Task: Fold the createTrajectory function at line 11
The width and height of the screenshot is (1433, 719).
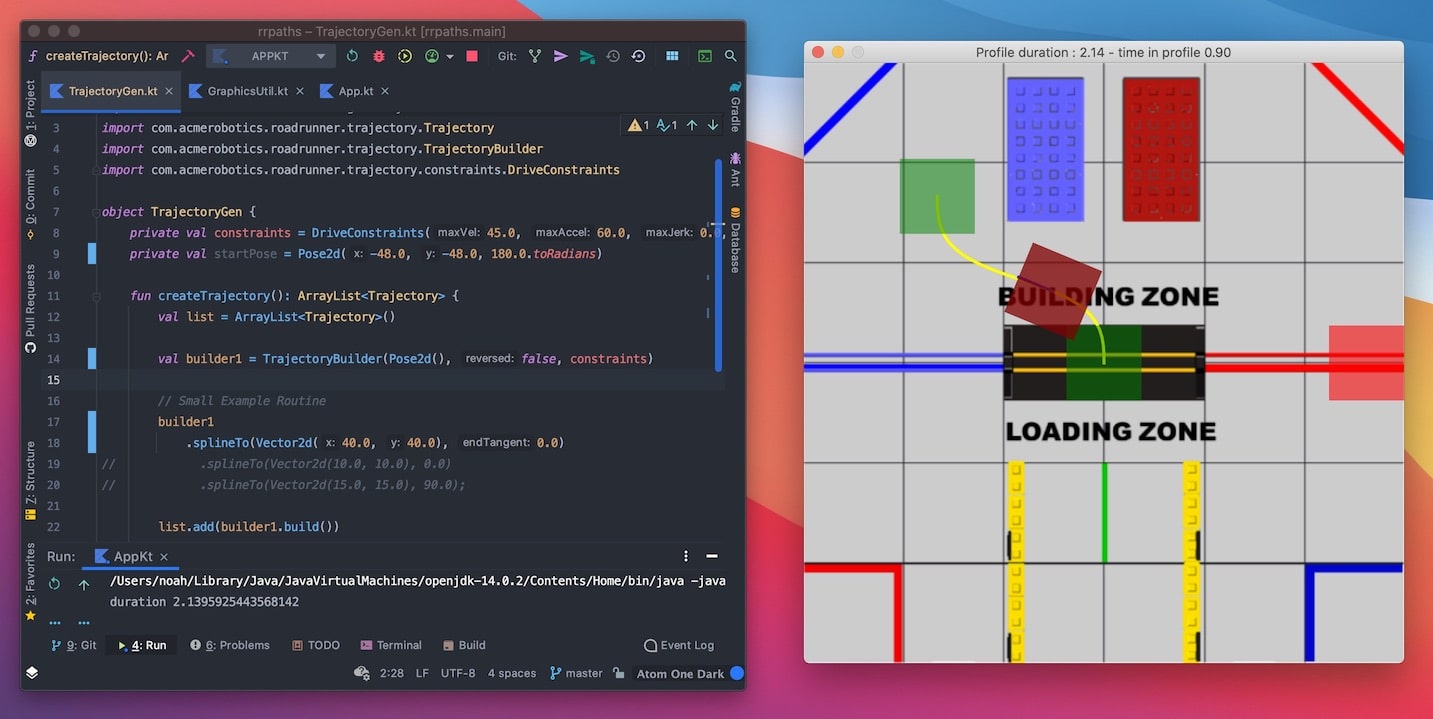Action: (96, 296)
